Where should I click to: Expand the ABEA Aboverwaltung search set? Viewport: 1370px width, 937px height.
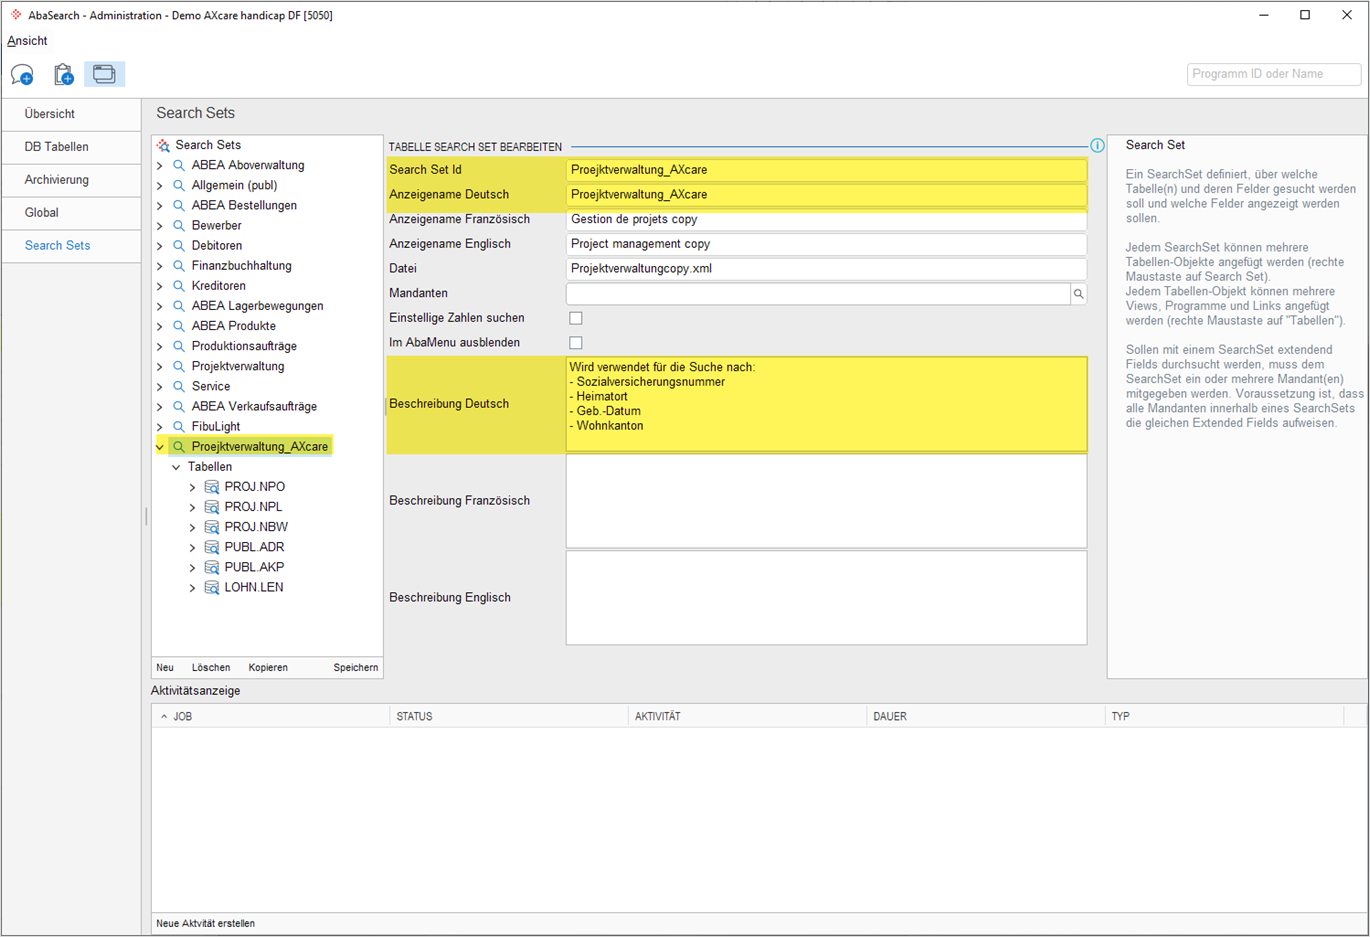click(160, 165)
